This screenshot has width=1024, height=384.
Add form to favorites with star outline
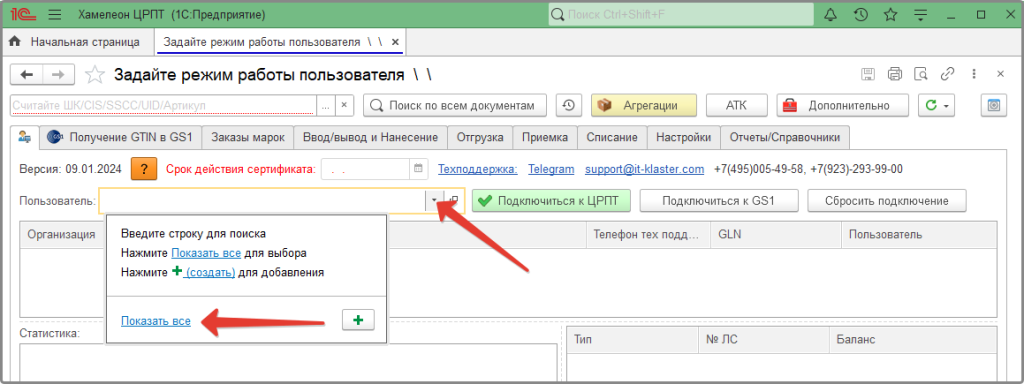click(95, 74)
